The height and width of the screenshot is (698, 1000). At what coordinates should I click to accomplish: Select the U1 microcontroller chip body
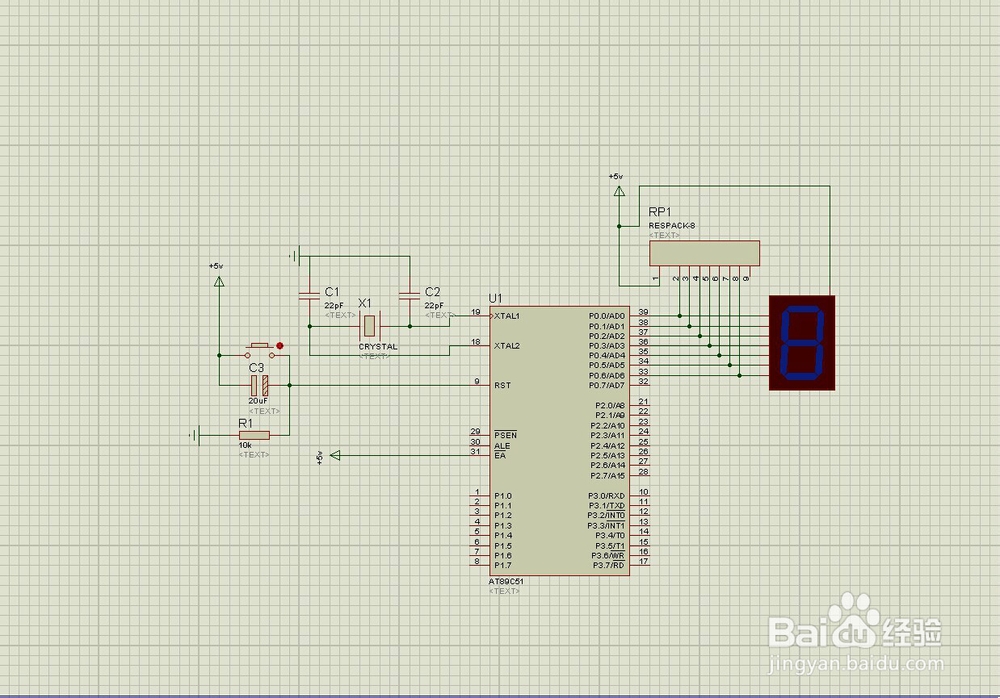point(559,440)
